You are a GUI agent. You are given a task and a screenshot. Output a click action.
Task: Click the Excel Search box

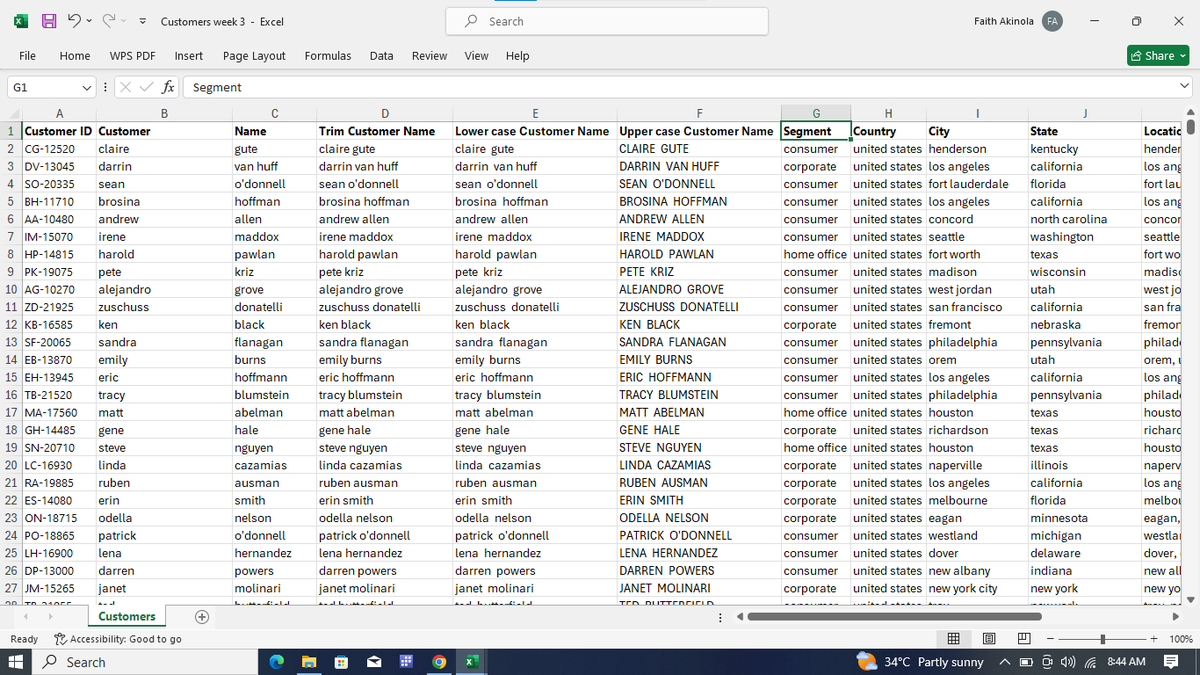pyautogui.click(x=608, y=21)
